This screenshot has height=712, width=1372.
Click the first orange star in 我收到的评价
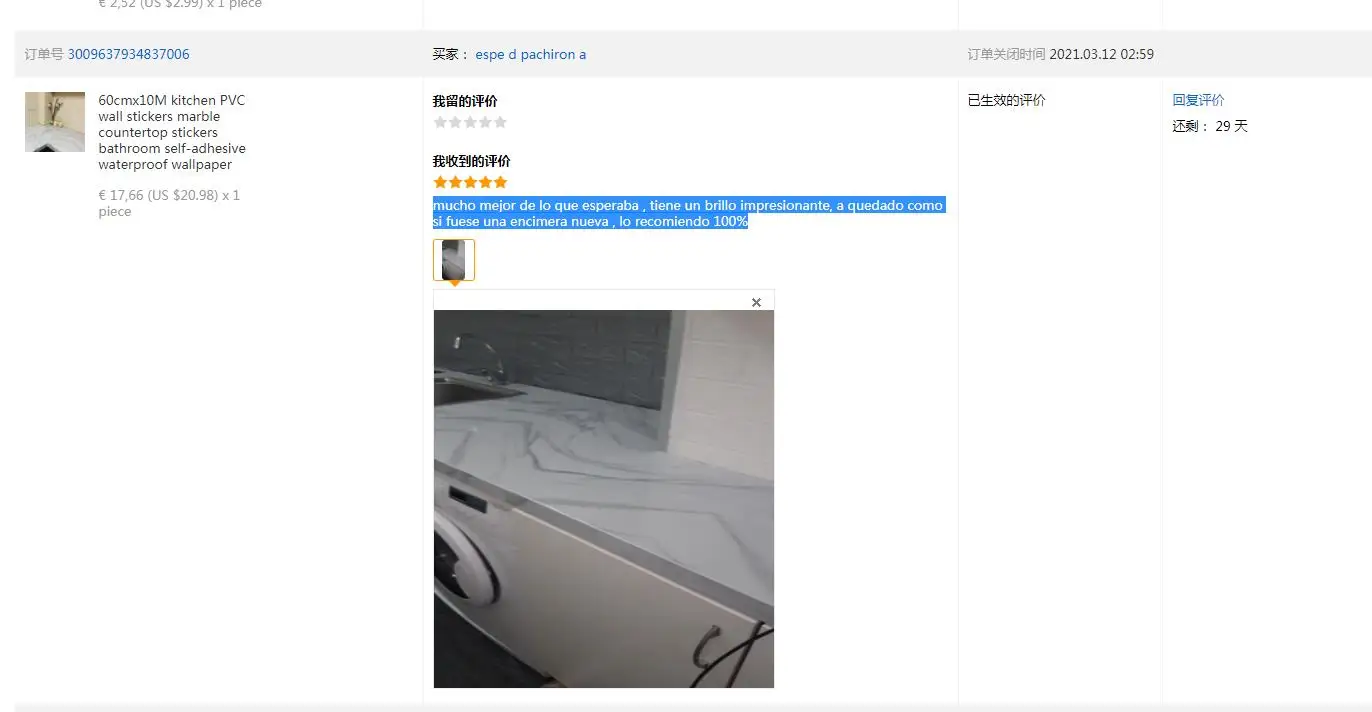coord(440,182)
